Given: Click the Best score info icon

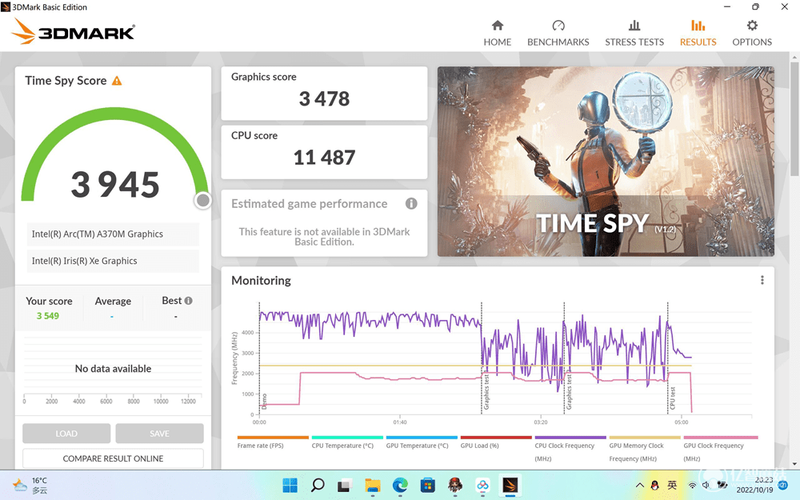Looking at the screenshot, I should pos(188,301).
